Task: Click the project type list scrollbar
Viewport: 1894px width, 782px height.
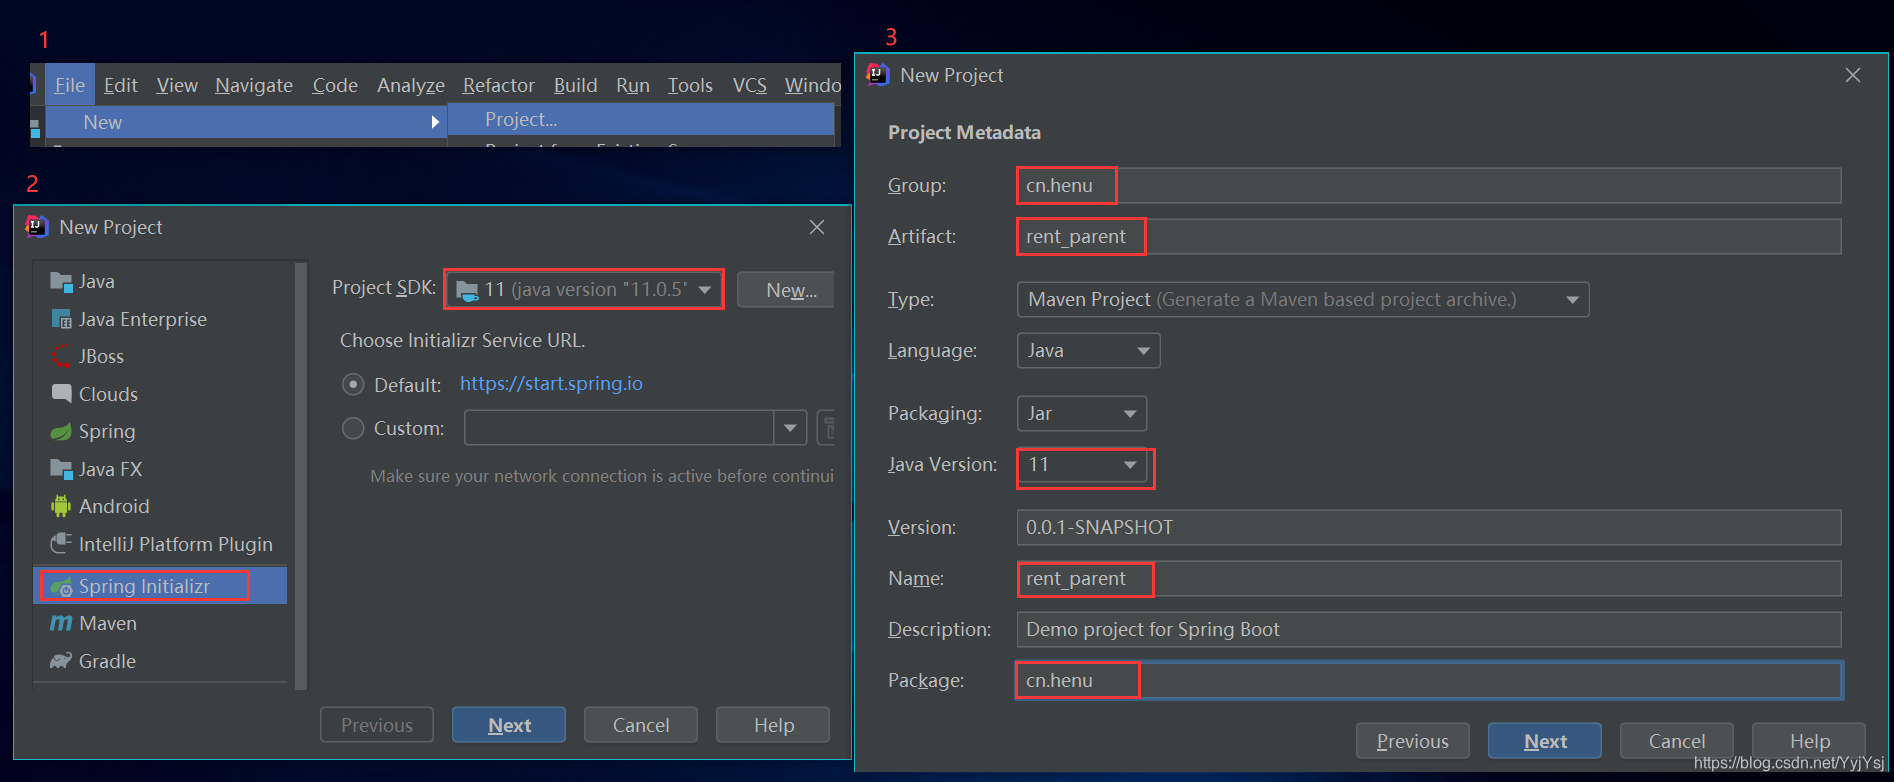Action: point(301,475)
